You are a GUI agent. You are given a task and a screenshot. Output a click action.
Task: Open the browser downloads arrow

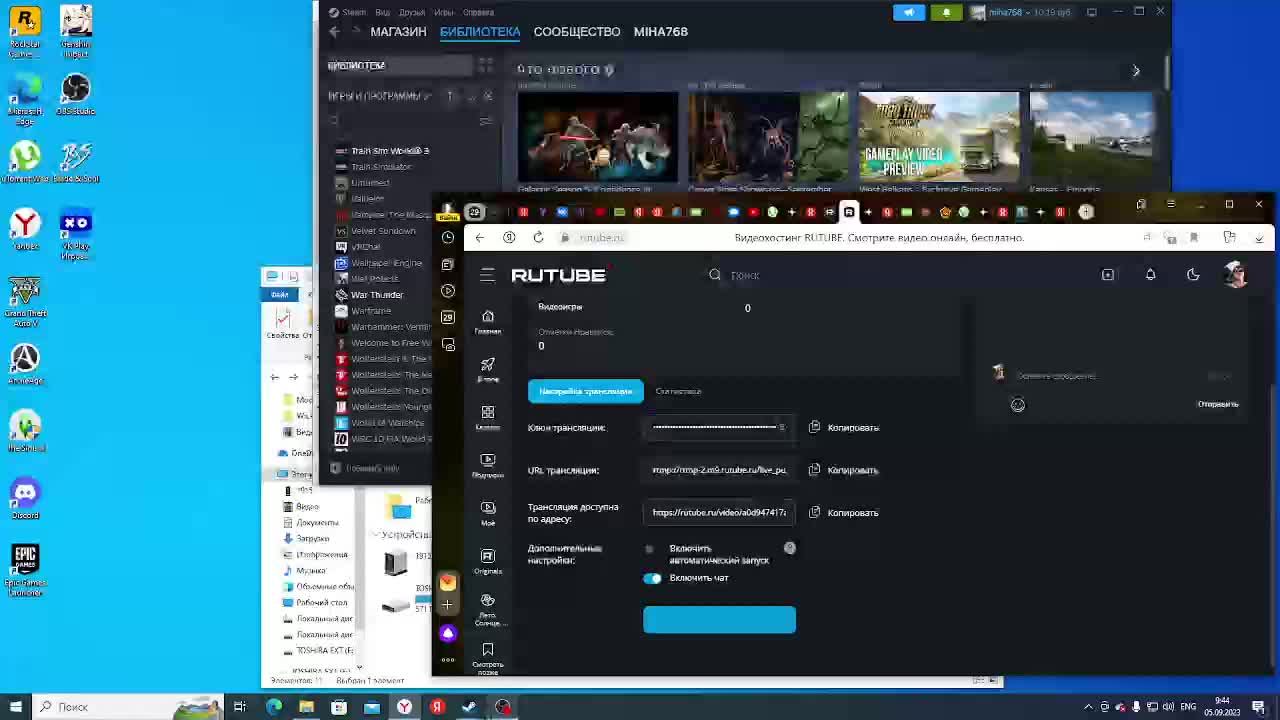(1259, 237)
